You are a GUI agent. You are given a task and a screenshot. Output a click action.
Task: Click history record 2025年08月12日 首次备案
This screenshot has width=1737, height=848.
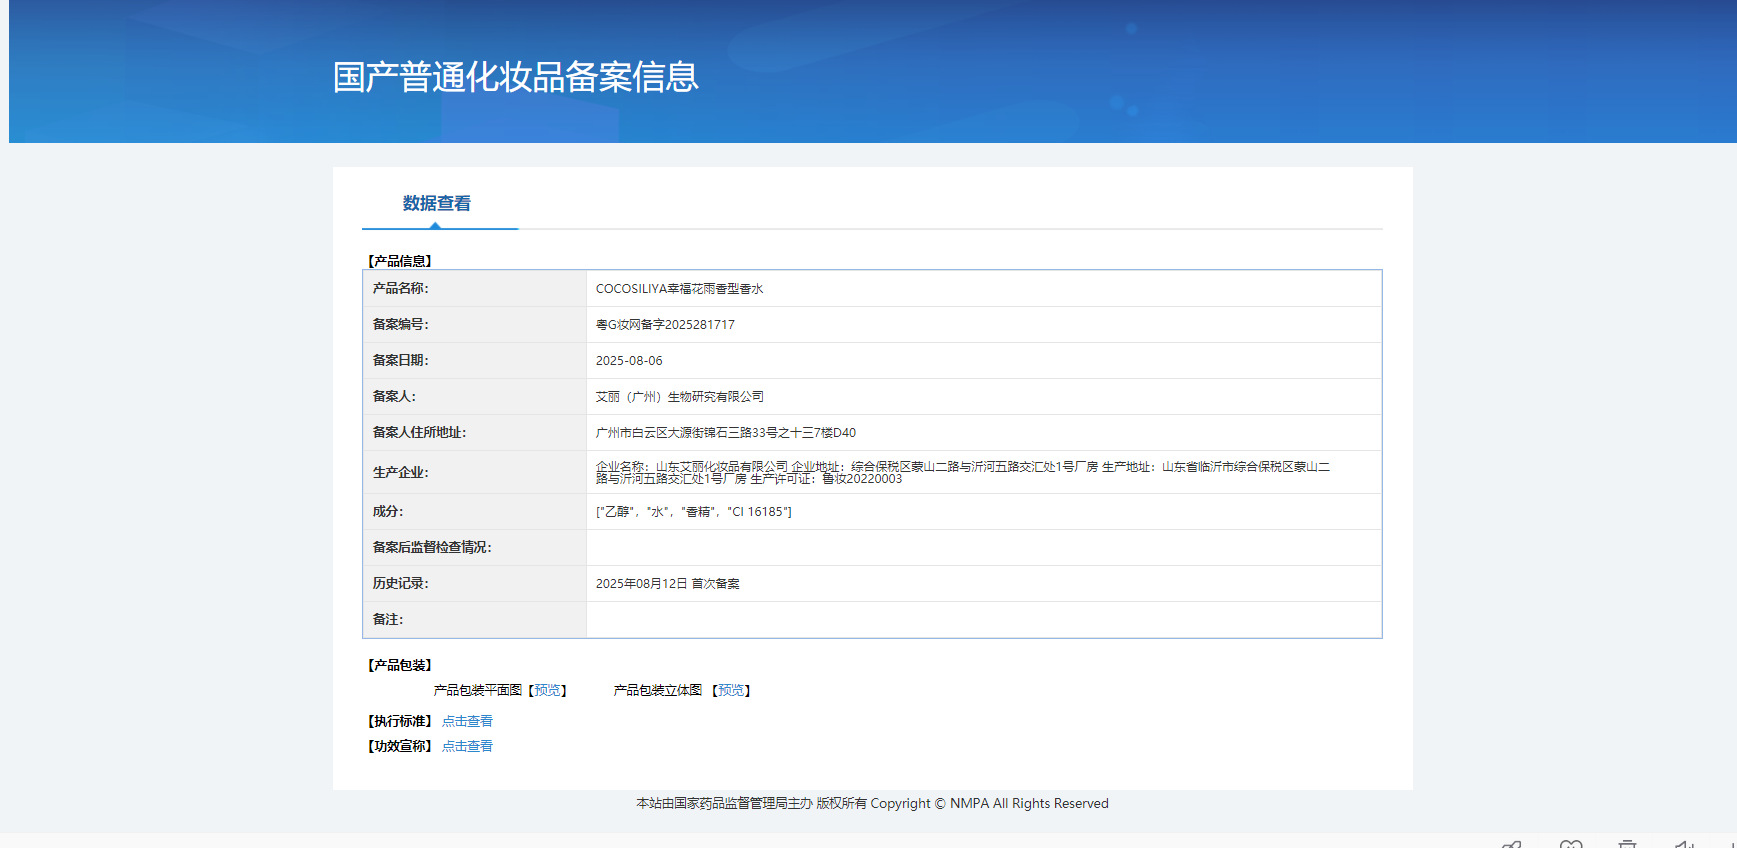(668, 584)
